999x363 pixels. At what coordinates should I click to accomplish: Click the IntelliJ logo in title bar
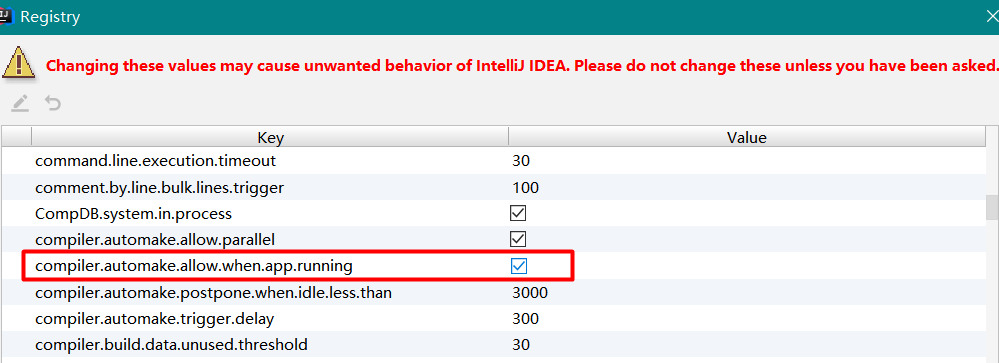coord(5,16)
